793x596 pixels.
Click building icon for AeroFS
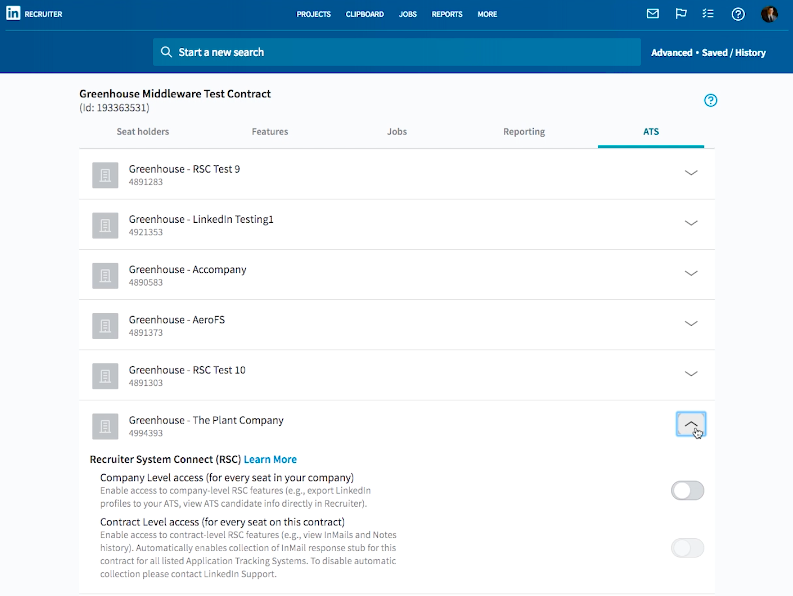105,326
